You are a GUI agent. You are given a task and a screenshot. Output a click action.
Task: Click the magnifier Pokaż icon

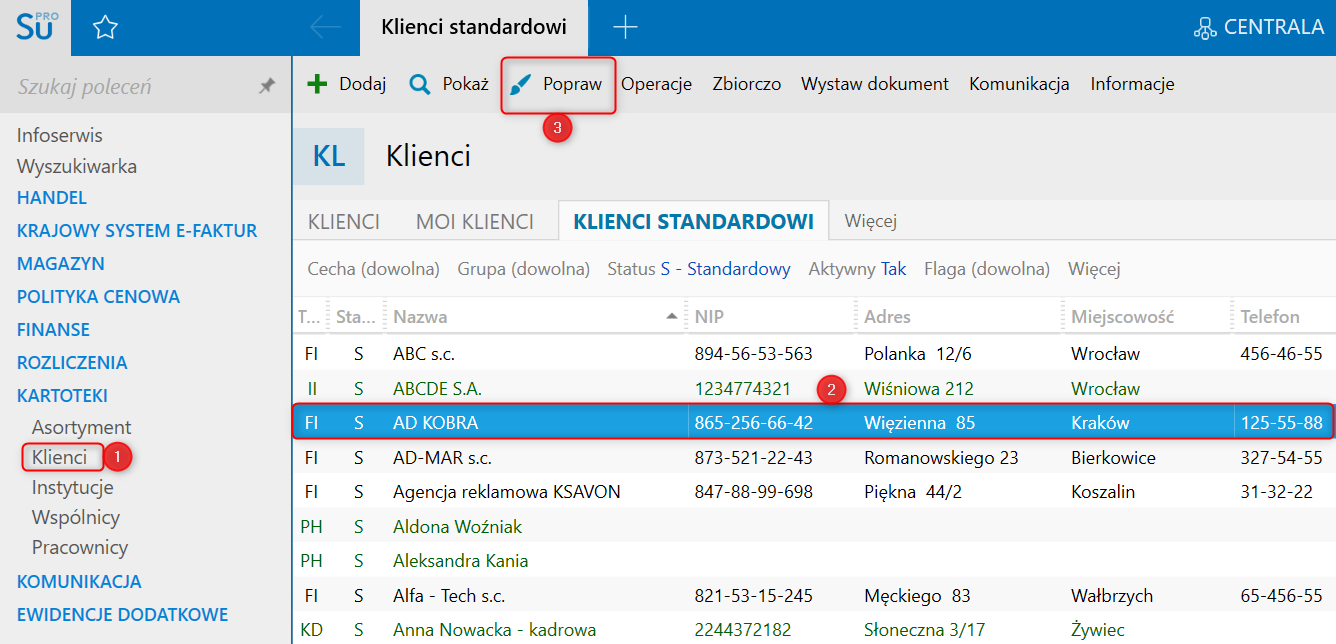click(420, 84)
